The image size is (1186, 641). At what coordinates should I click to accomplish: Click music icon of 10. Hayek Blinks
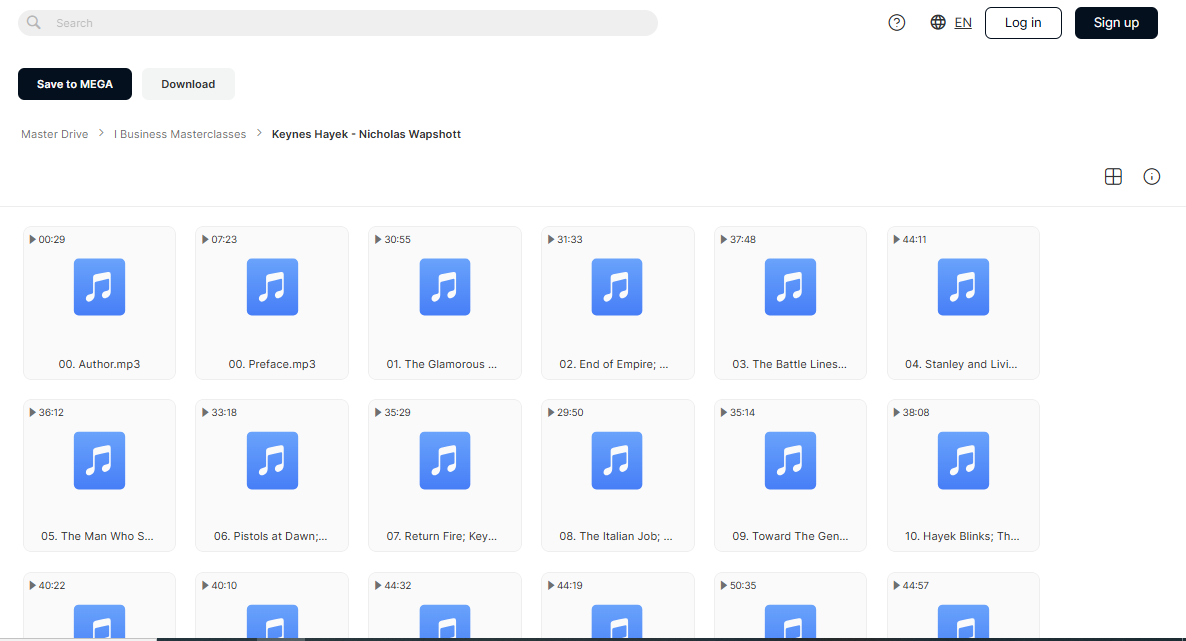[963, 460]
